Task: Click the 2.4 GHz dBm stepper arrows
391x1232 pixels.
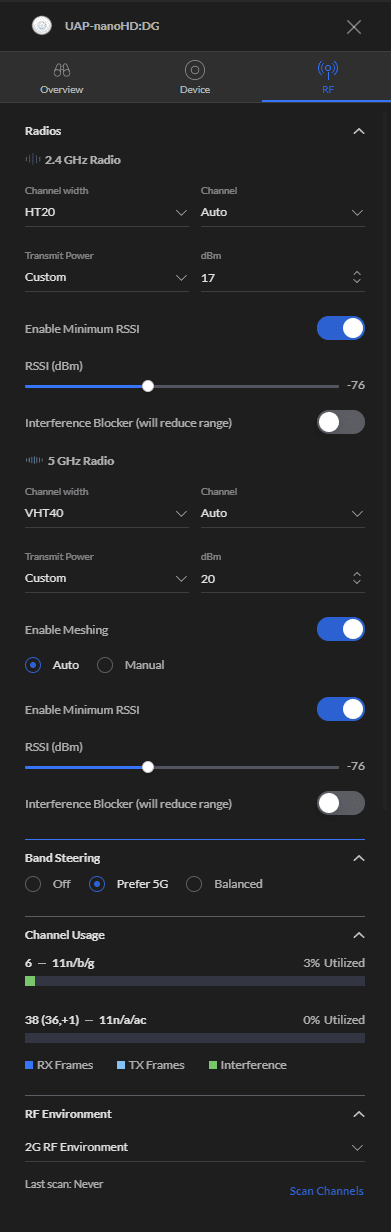Action: click(x=357, y=277)
